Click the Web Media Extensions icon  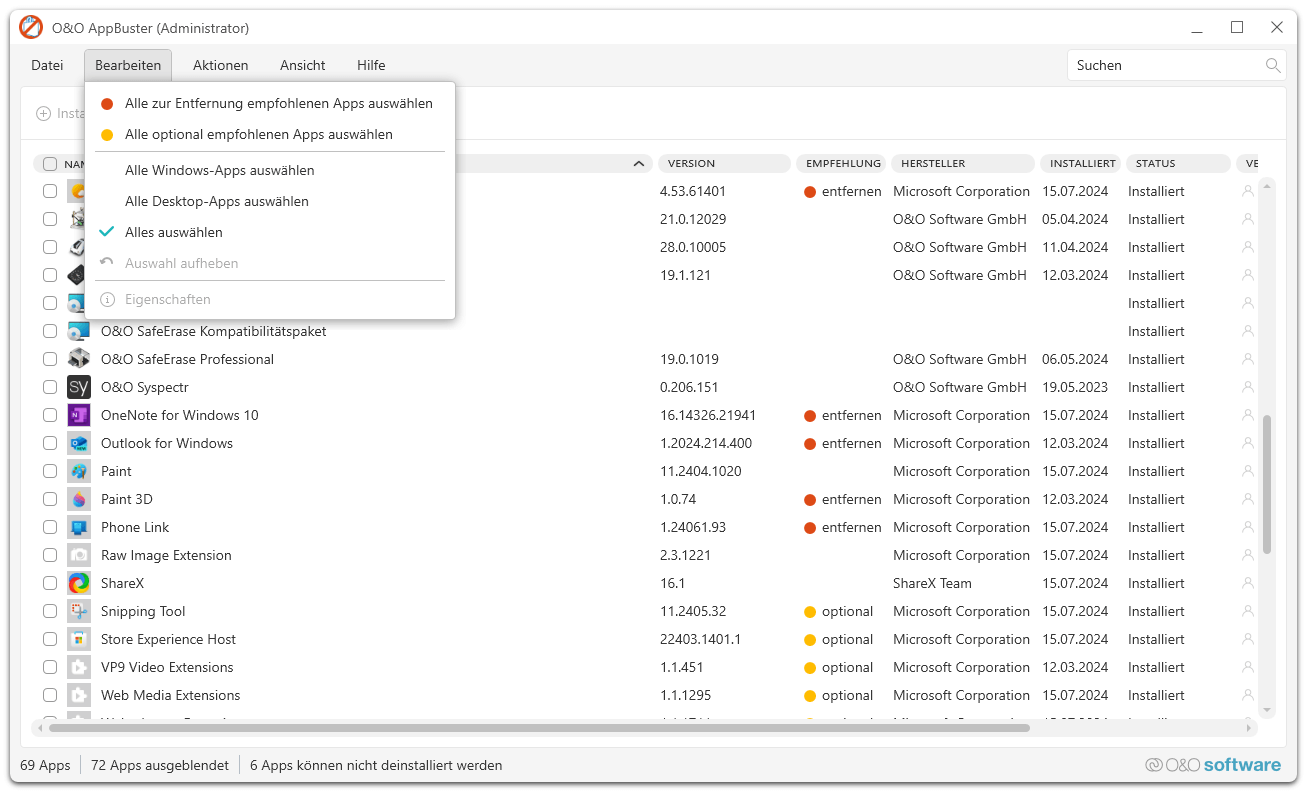click(x=79, y=695)
